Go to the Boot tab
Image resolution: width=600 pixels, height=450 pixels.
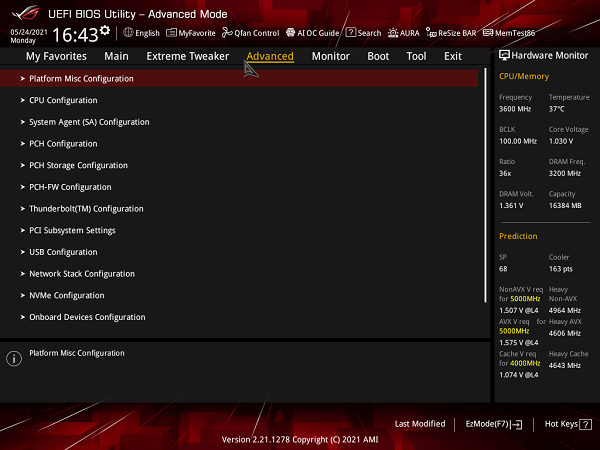coord(378,56)
